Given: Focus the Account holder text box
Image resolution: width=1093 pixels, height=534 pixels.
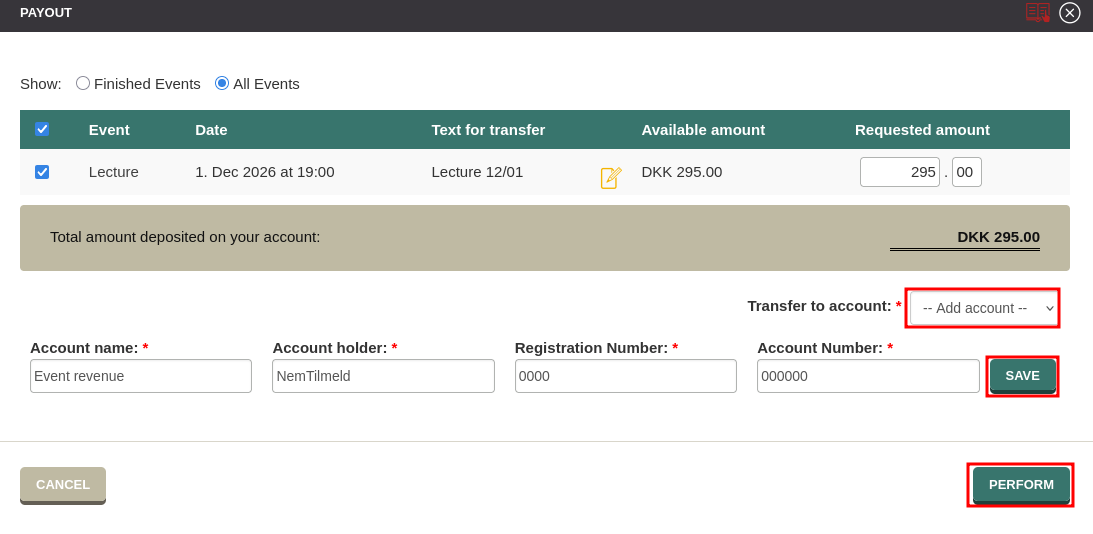Looking at the screenshot, I should point(383,376).
